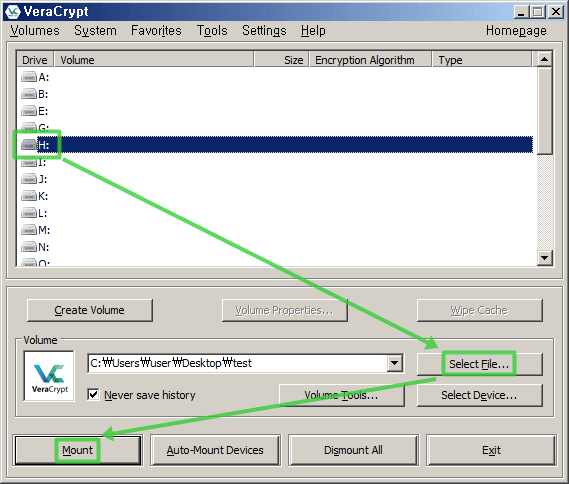Click the N: drive icon
This screenshot has height=484, width=569.
(x=29, y=247)
